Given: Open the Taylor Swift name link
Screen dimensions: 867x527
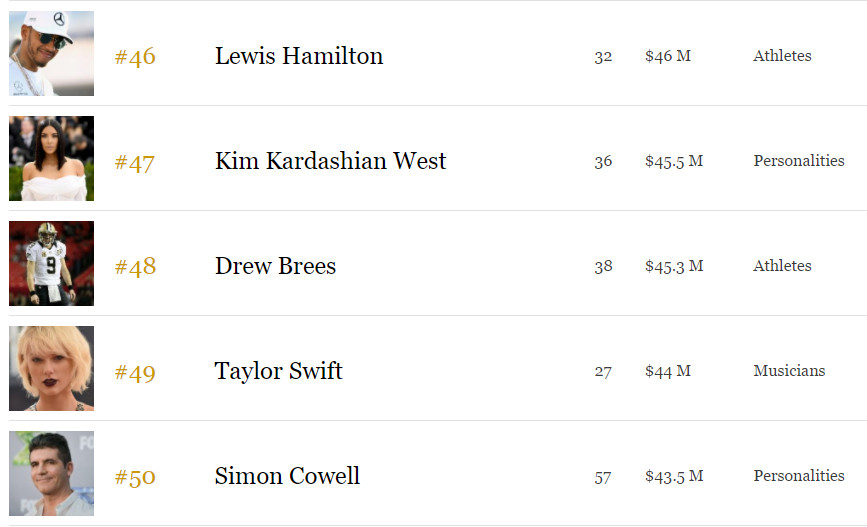Looking at the screenshot, I should pyautogui.click(x=279, y=371).
